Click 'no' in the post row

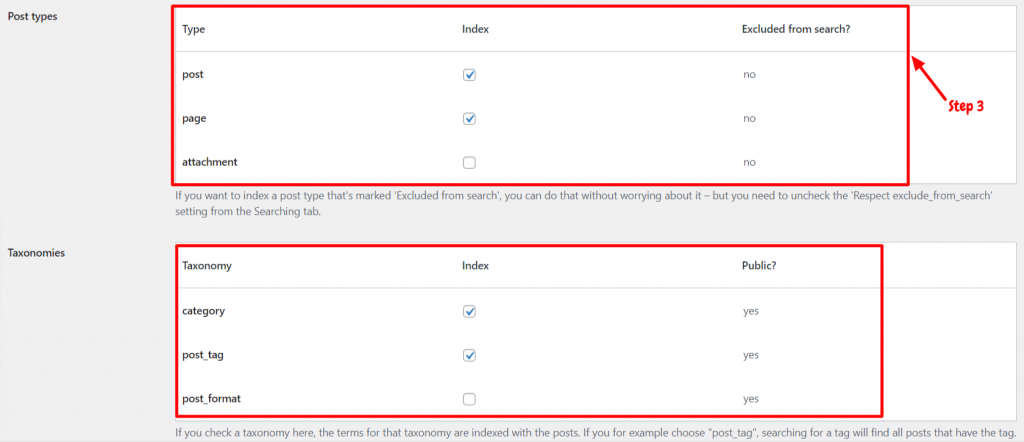pos(749,75)
